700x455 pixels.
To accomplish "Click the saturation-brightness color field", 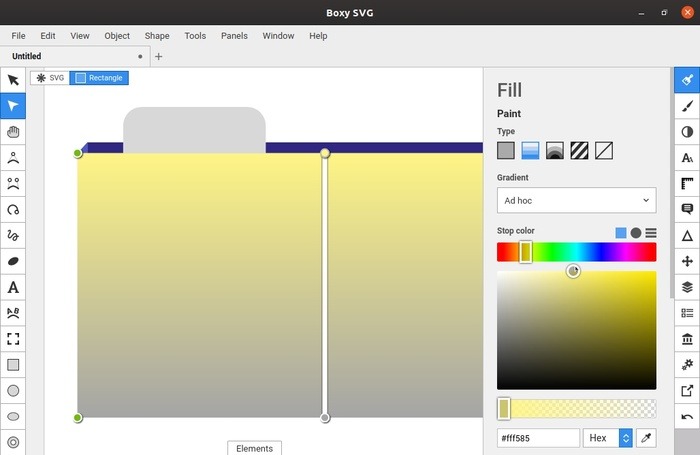I will click(x=576, y=330).
